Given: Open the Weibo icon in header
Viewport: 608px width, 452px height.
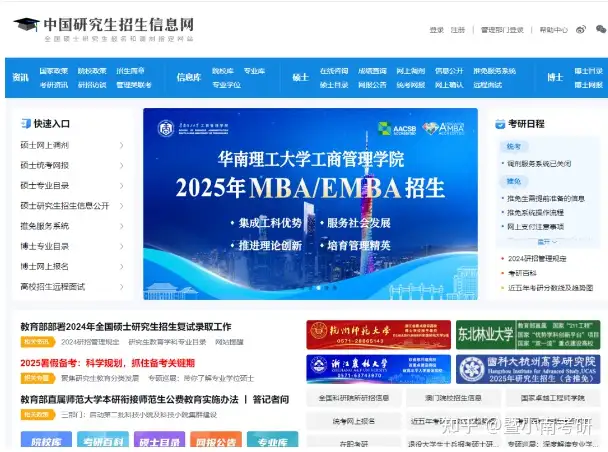Looking at the screenshot, I should 581,29.
